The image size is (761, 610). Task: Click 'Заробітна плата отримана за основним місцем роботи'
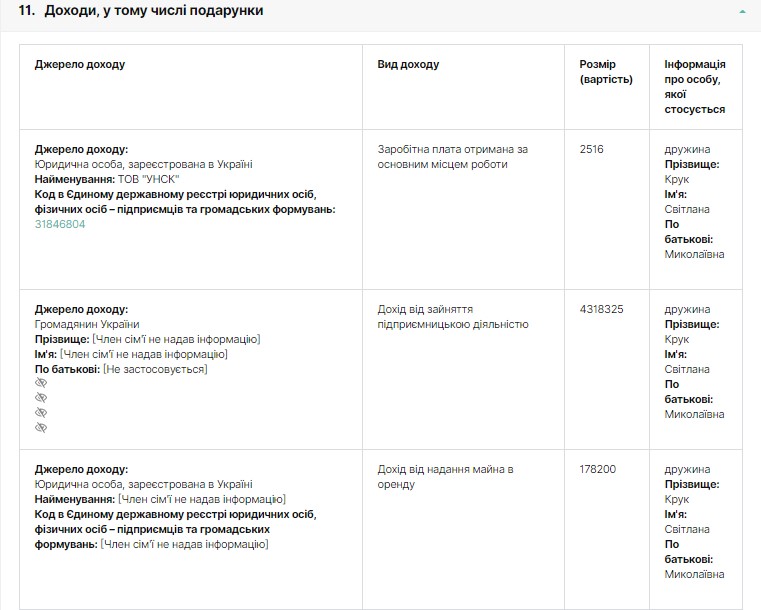click(452, 157)
